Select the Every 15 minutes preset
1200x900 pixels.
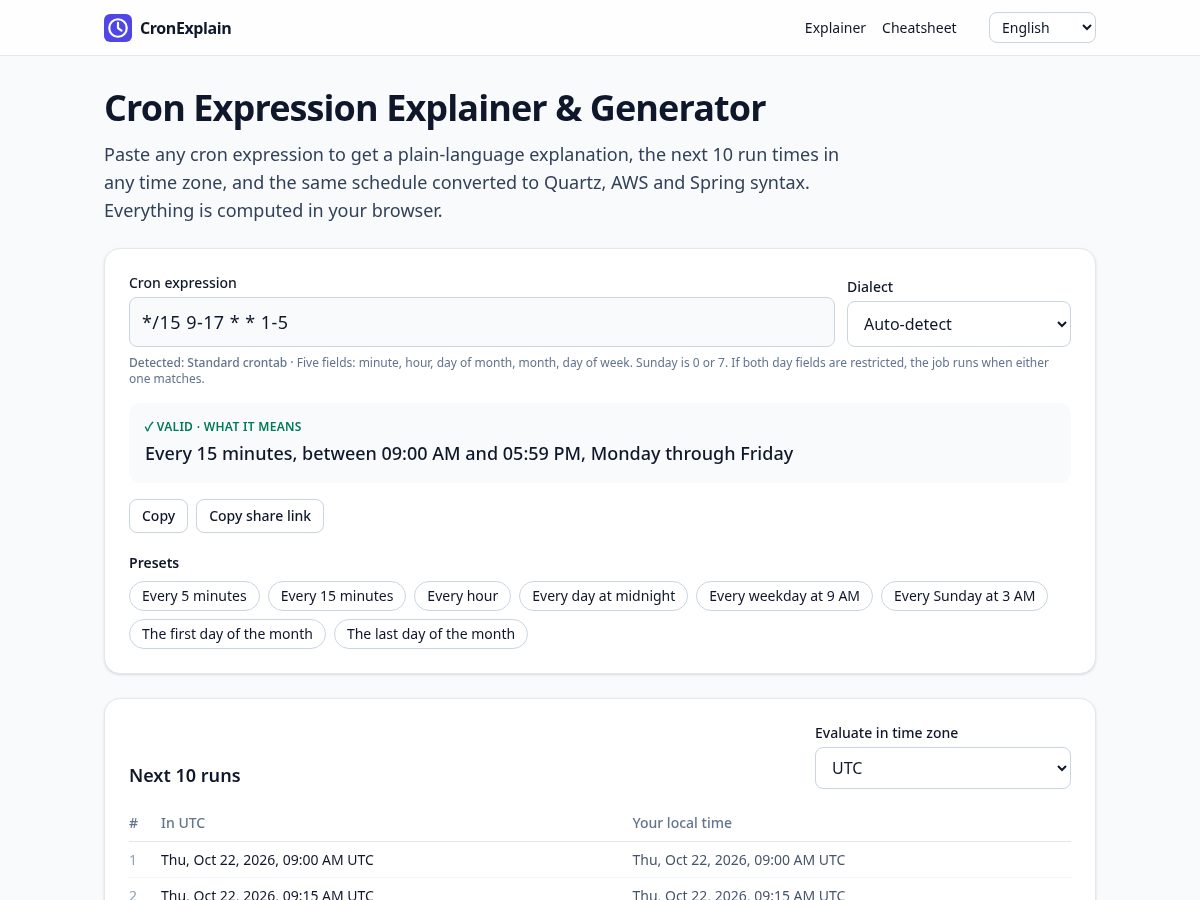[x=337, y=596]
